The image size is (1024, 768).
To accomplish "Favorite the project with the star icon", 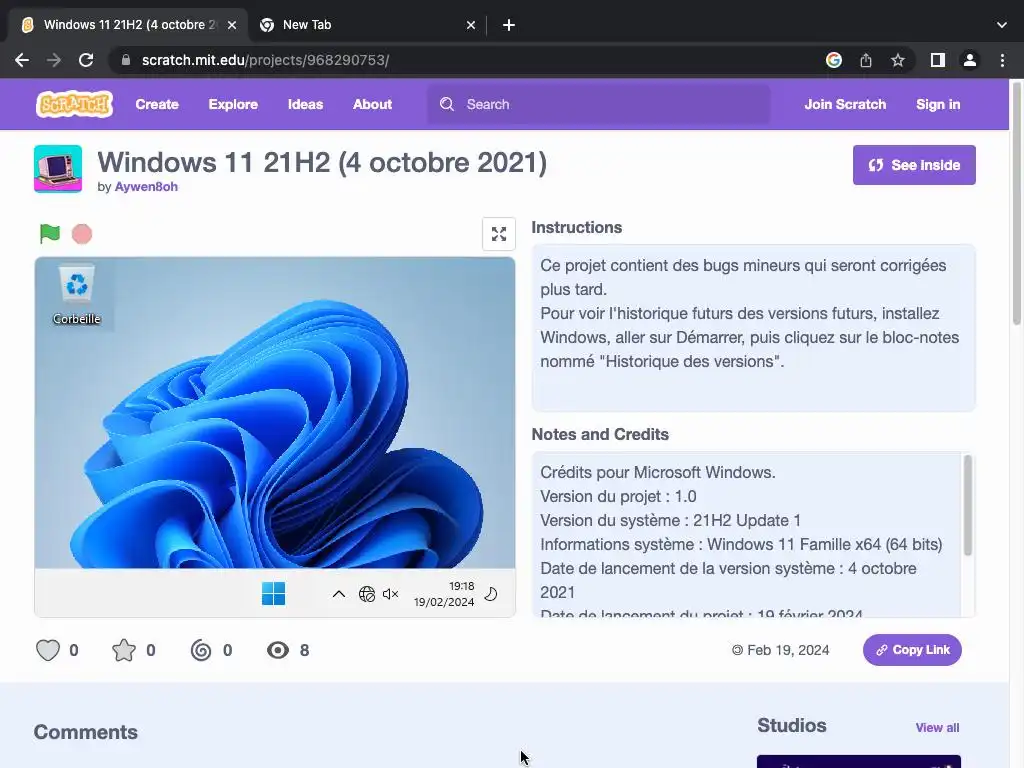I will click(x=123, y=650).
